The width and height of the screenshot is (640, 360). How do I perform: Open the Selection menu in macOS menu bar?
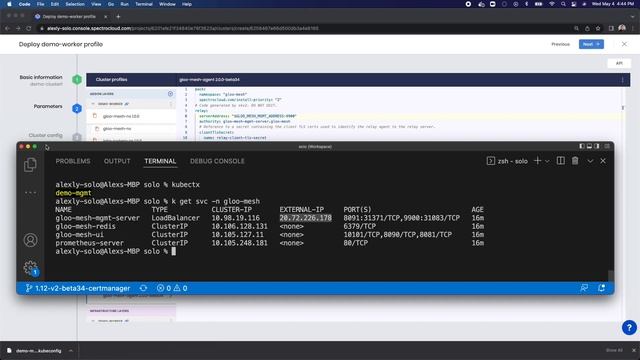tap(75, 4)
